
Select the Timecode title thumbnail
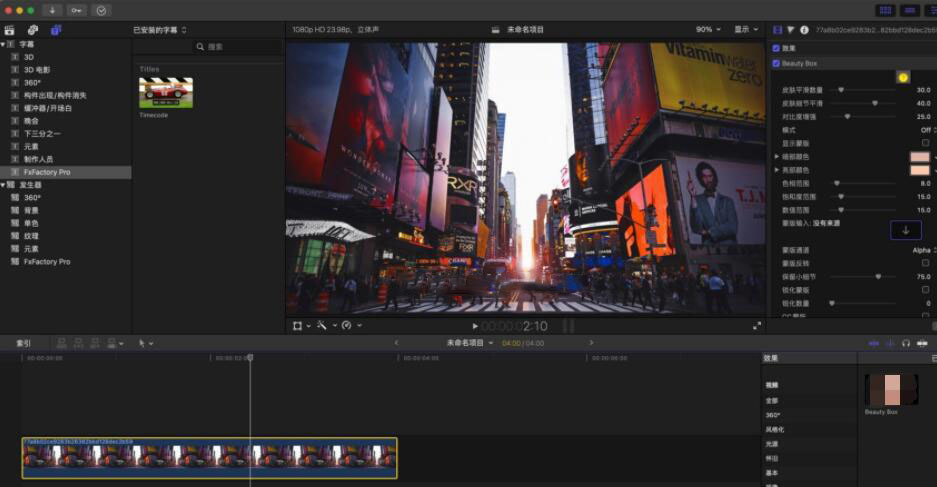pos(166,93)
